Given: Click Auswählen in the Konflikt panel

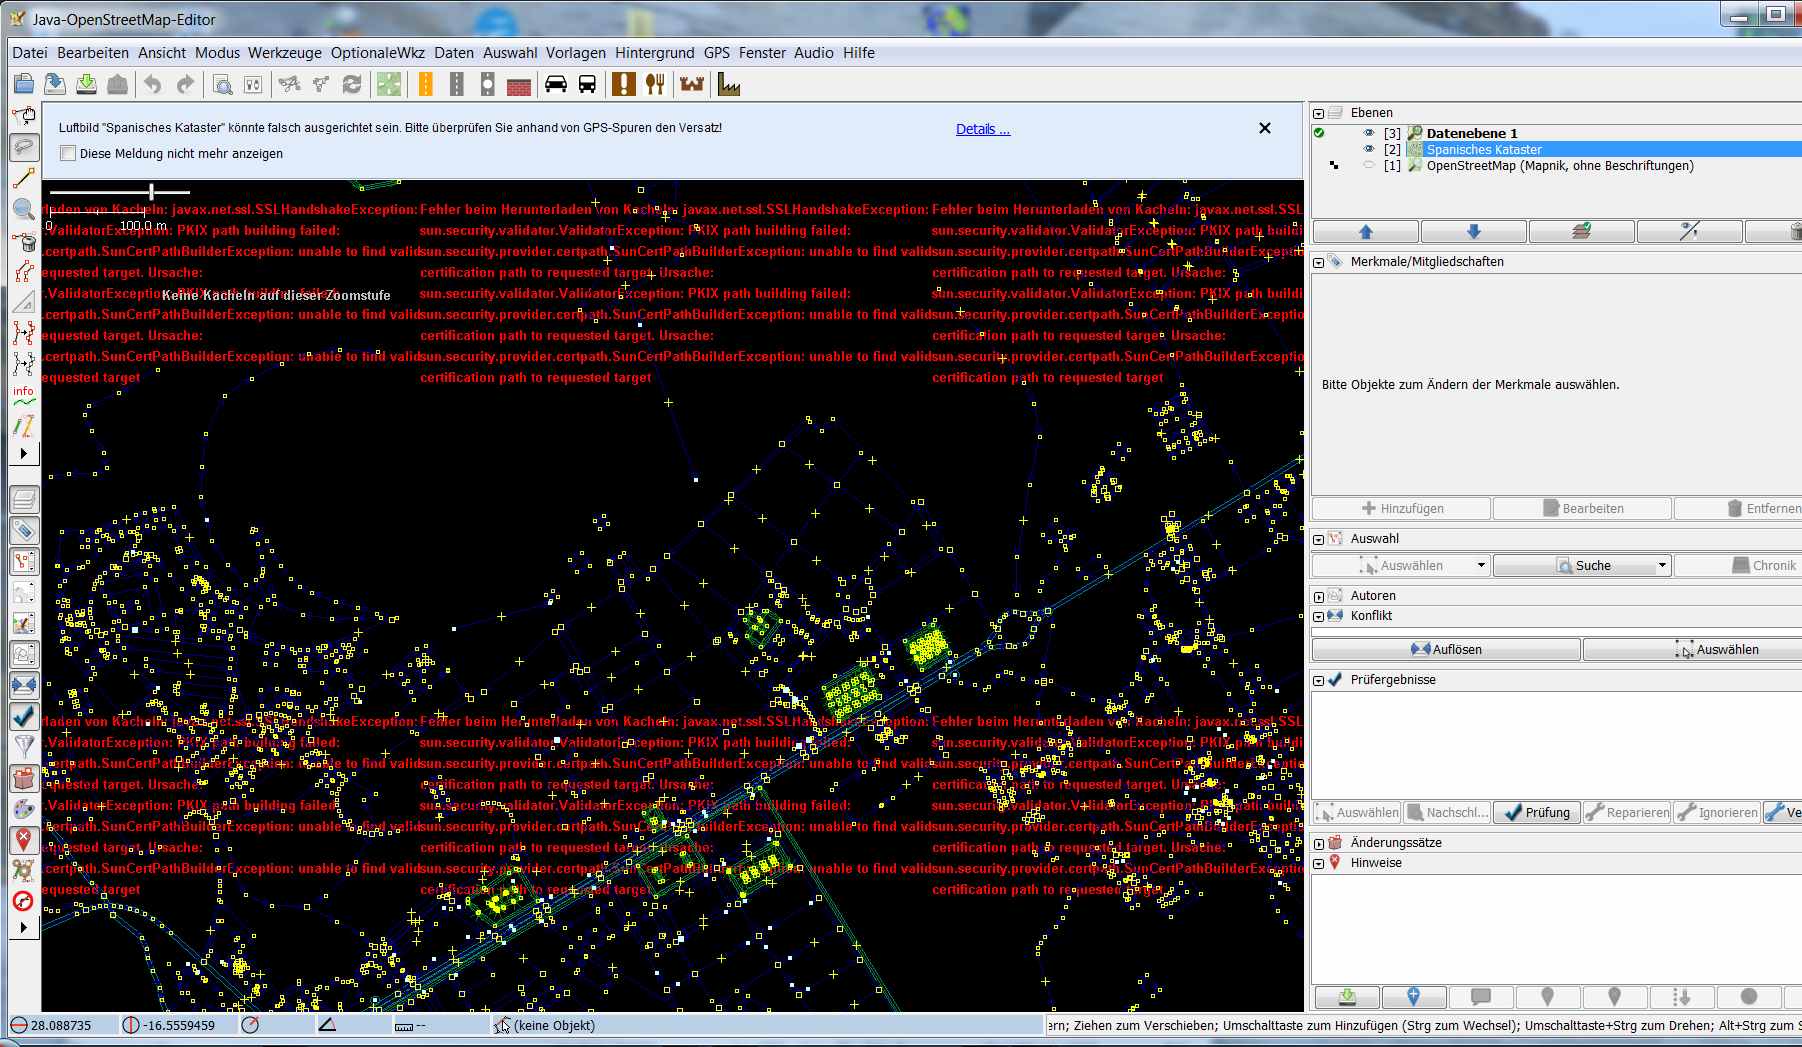Looking at the screenshot, I should (1693, 649).
